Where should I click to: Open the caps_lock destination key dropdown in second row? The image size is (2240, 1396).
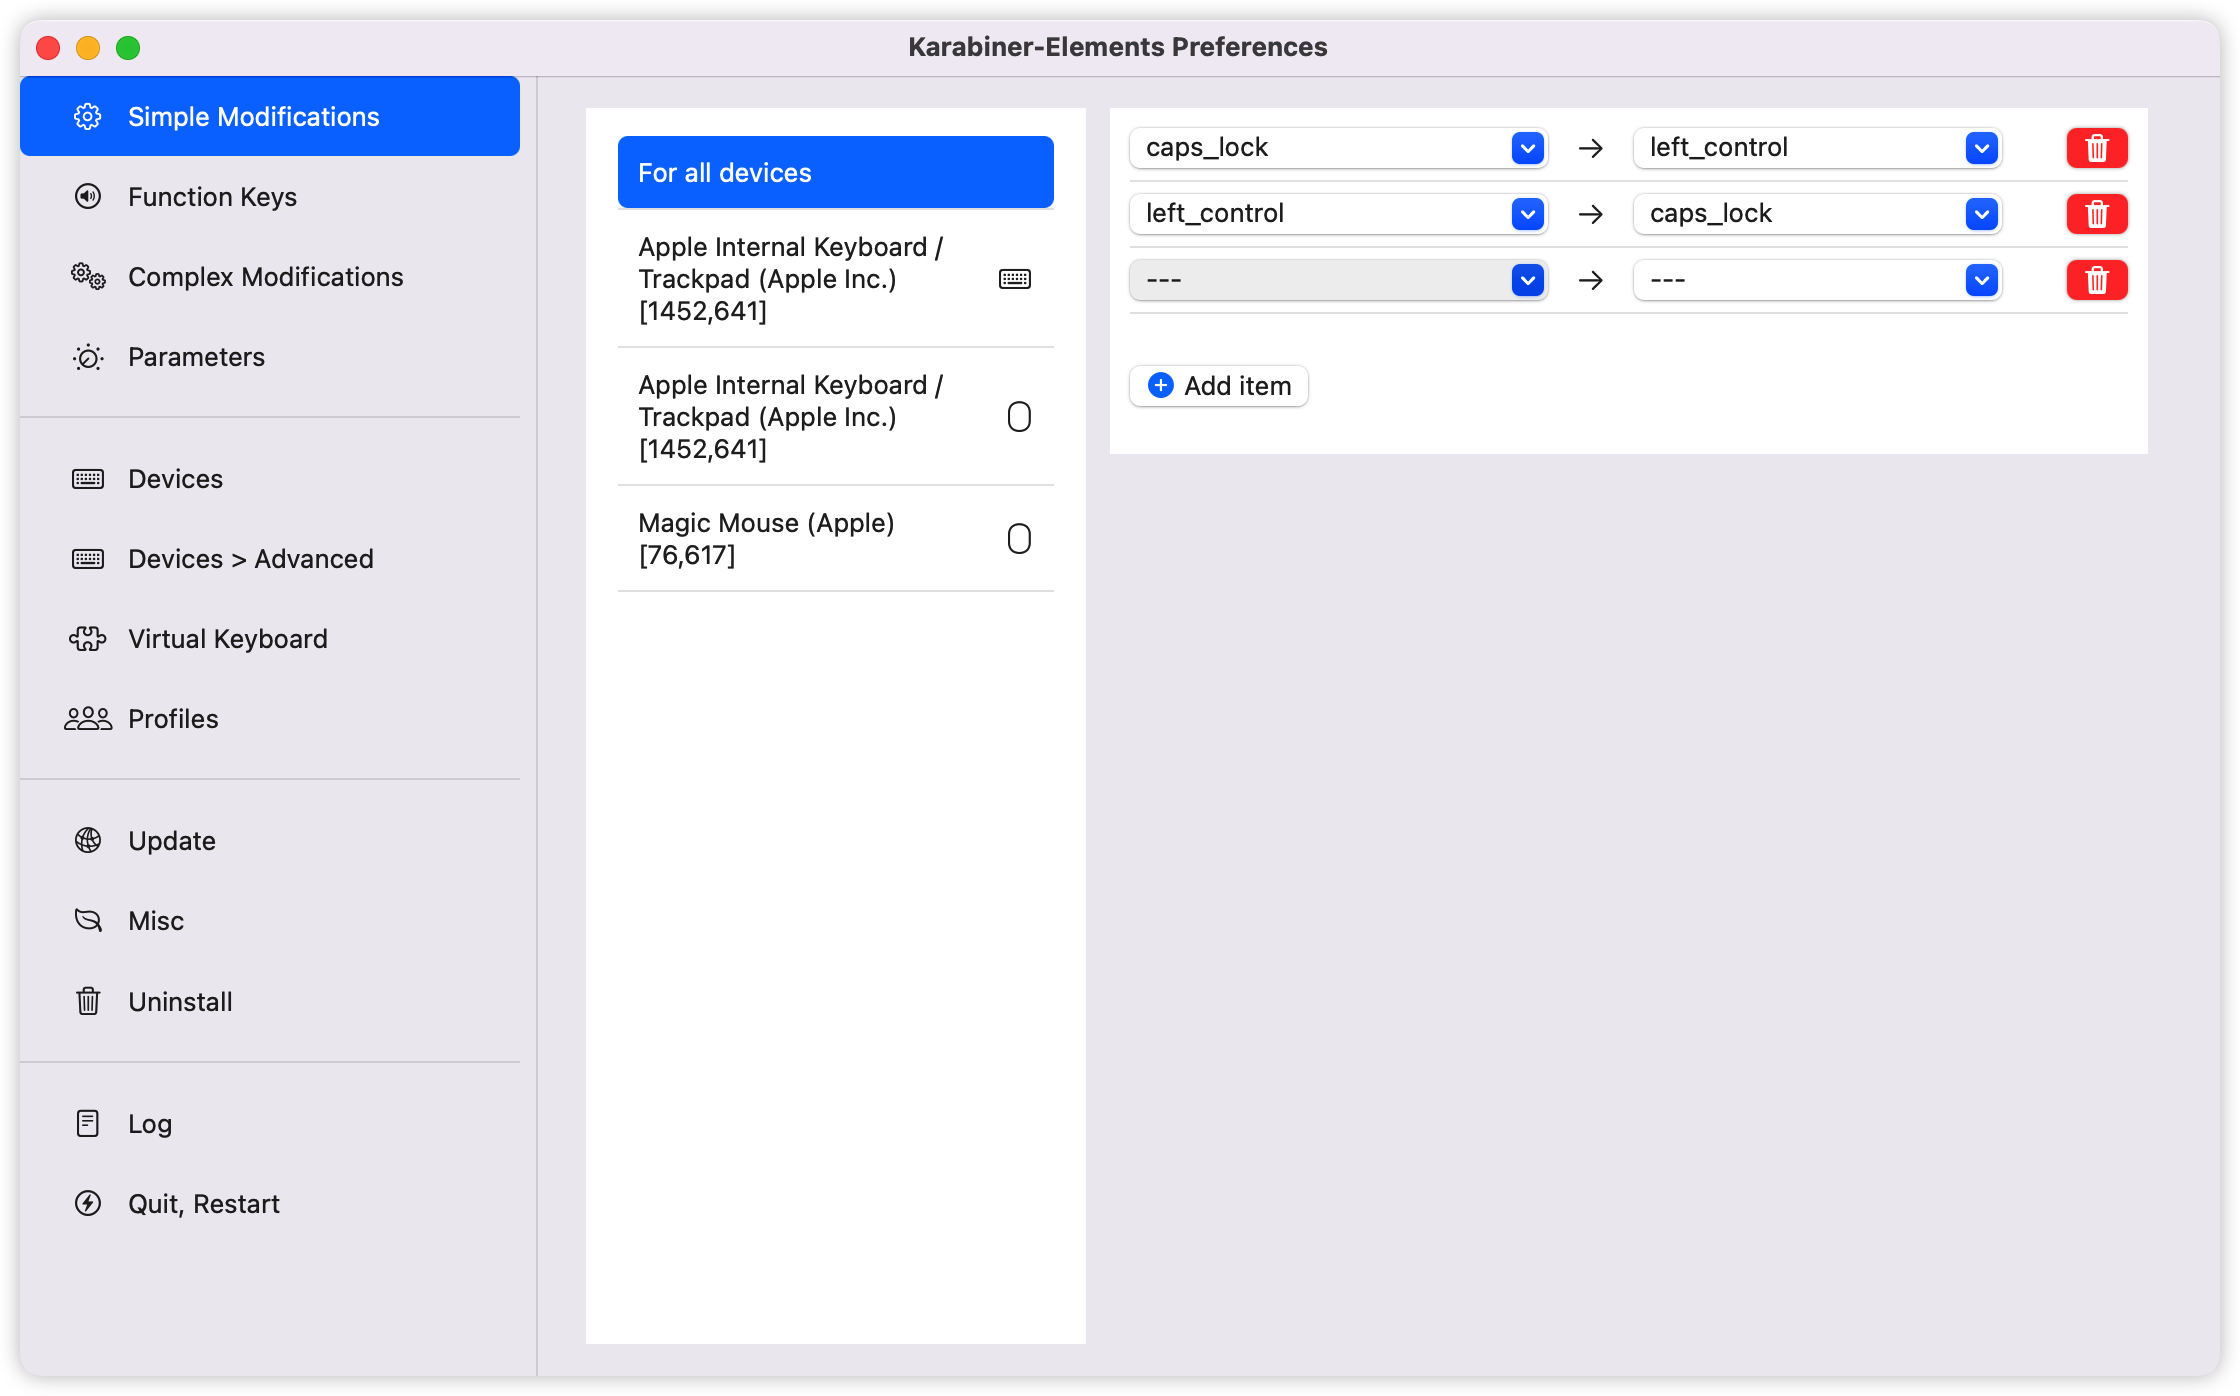click(1817, 214)
